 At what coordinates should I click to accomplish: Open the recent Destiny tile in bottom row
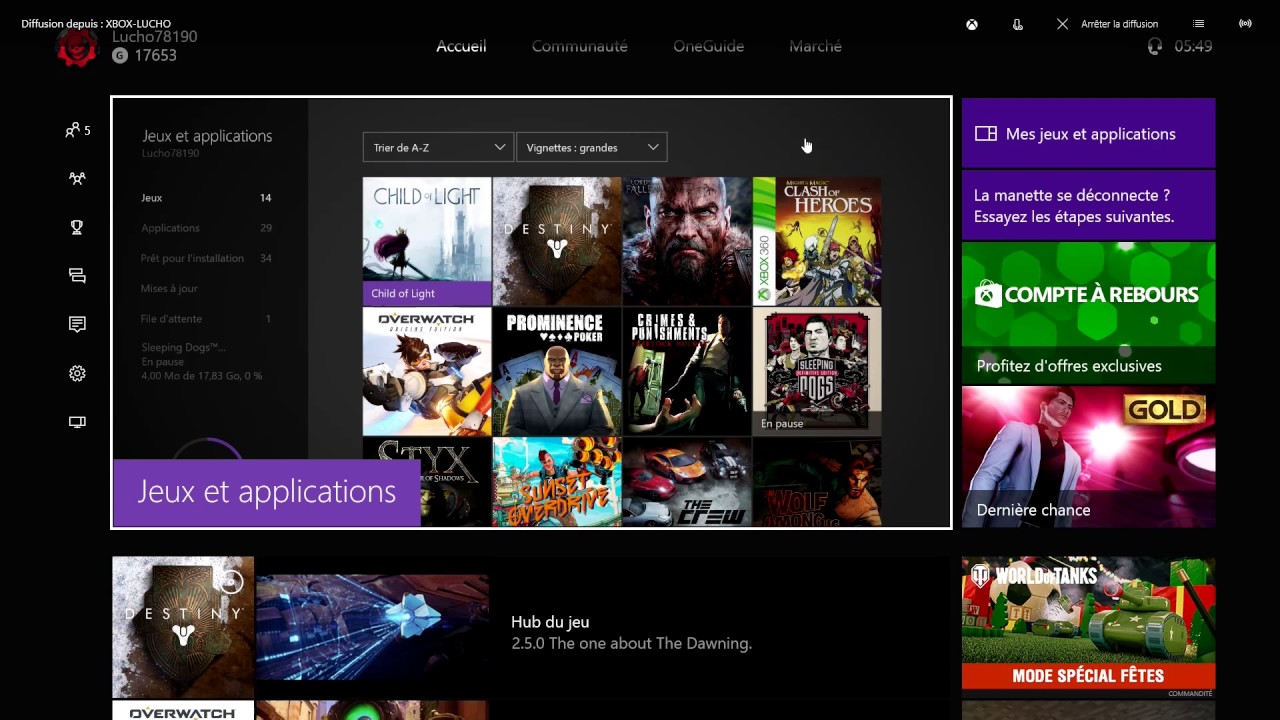[183, 627]
